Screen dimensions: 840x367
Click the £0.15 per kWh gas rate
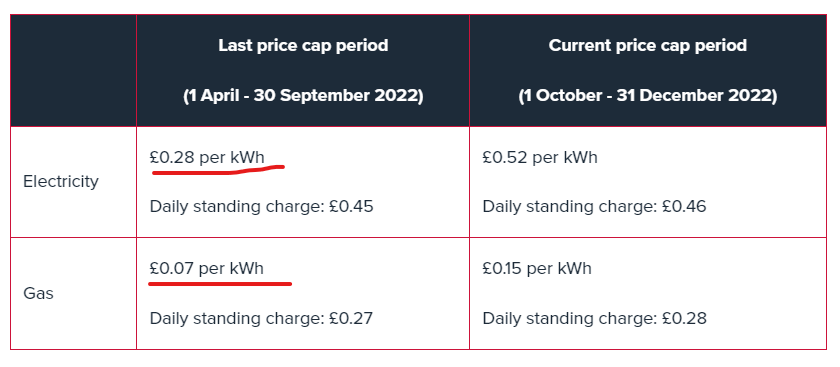(x=537, y=268)
